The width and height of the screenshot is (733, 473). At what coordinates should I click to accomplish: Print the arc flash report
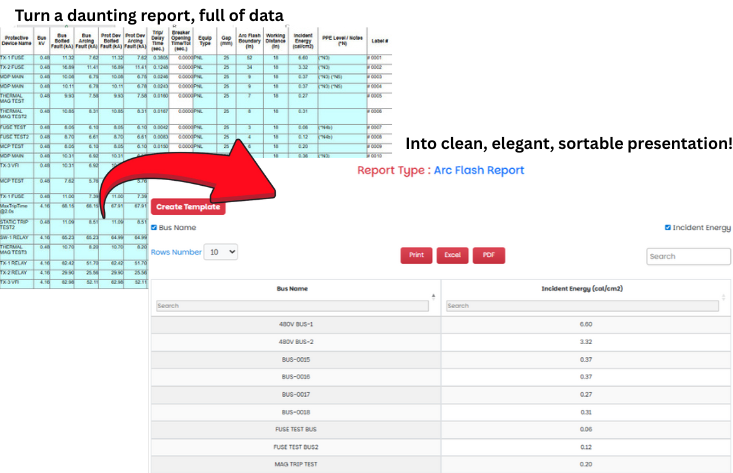[416, 255]
